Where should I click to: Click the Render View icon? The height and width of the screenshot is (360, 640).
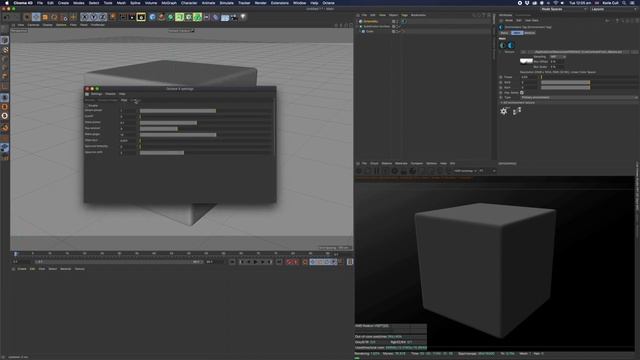pos(123,17)
